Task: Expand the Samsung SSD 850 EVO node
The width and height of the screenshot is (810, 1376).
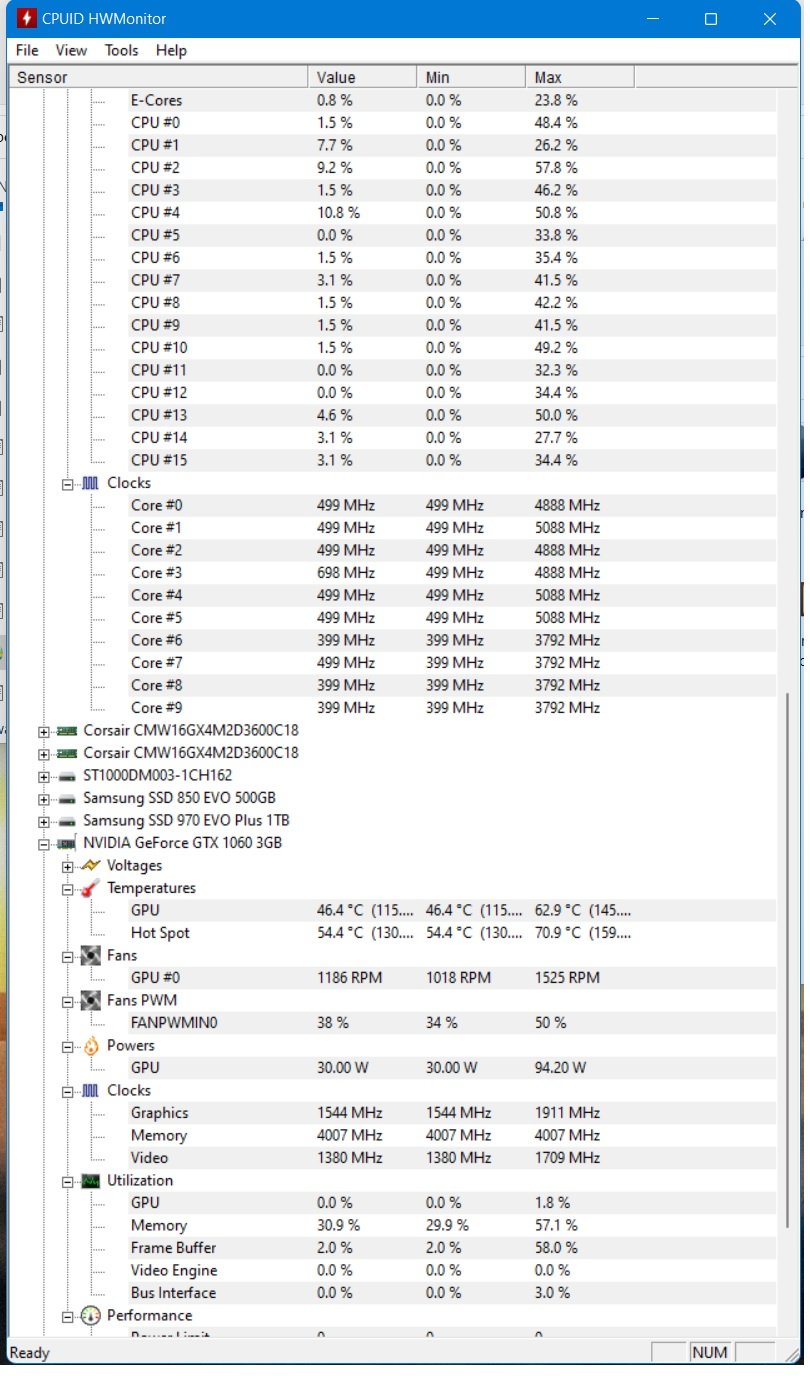Action: click(43, 798)
